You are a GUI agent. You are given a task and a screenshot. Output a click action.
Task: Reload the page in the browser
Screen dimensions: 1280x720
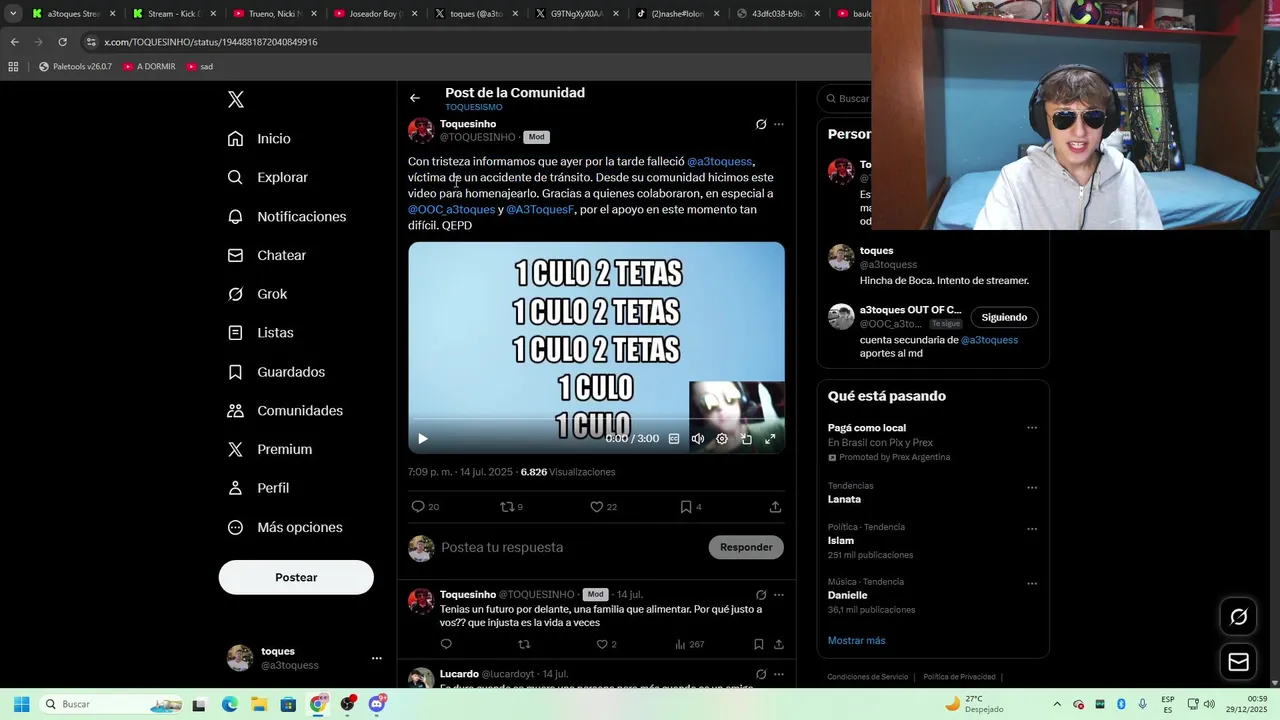(x=62, y=42)
